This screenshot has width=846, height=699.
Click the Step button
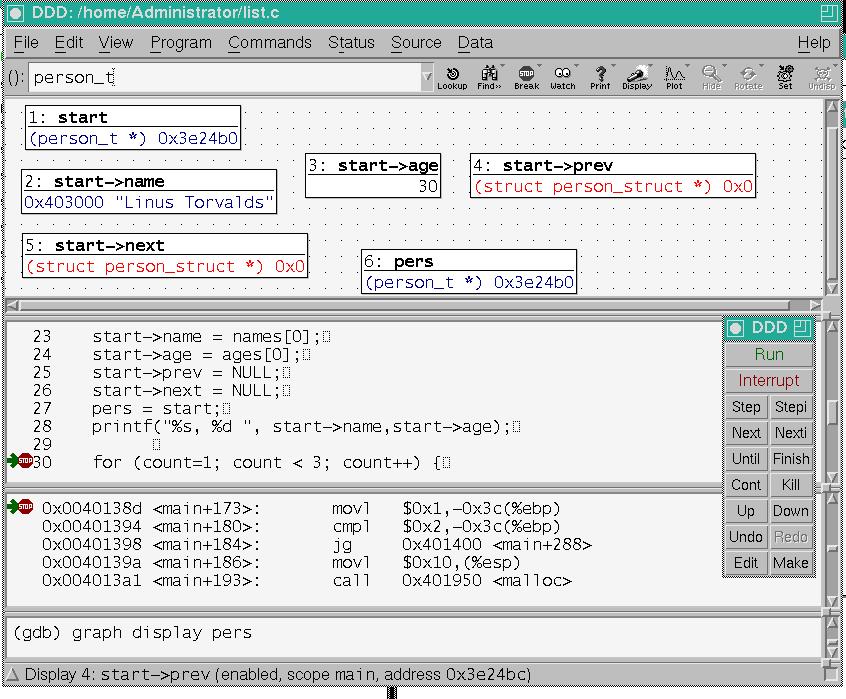pos(746,407)
